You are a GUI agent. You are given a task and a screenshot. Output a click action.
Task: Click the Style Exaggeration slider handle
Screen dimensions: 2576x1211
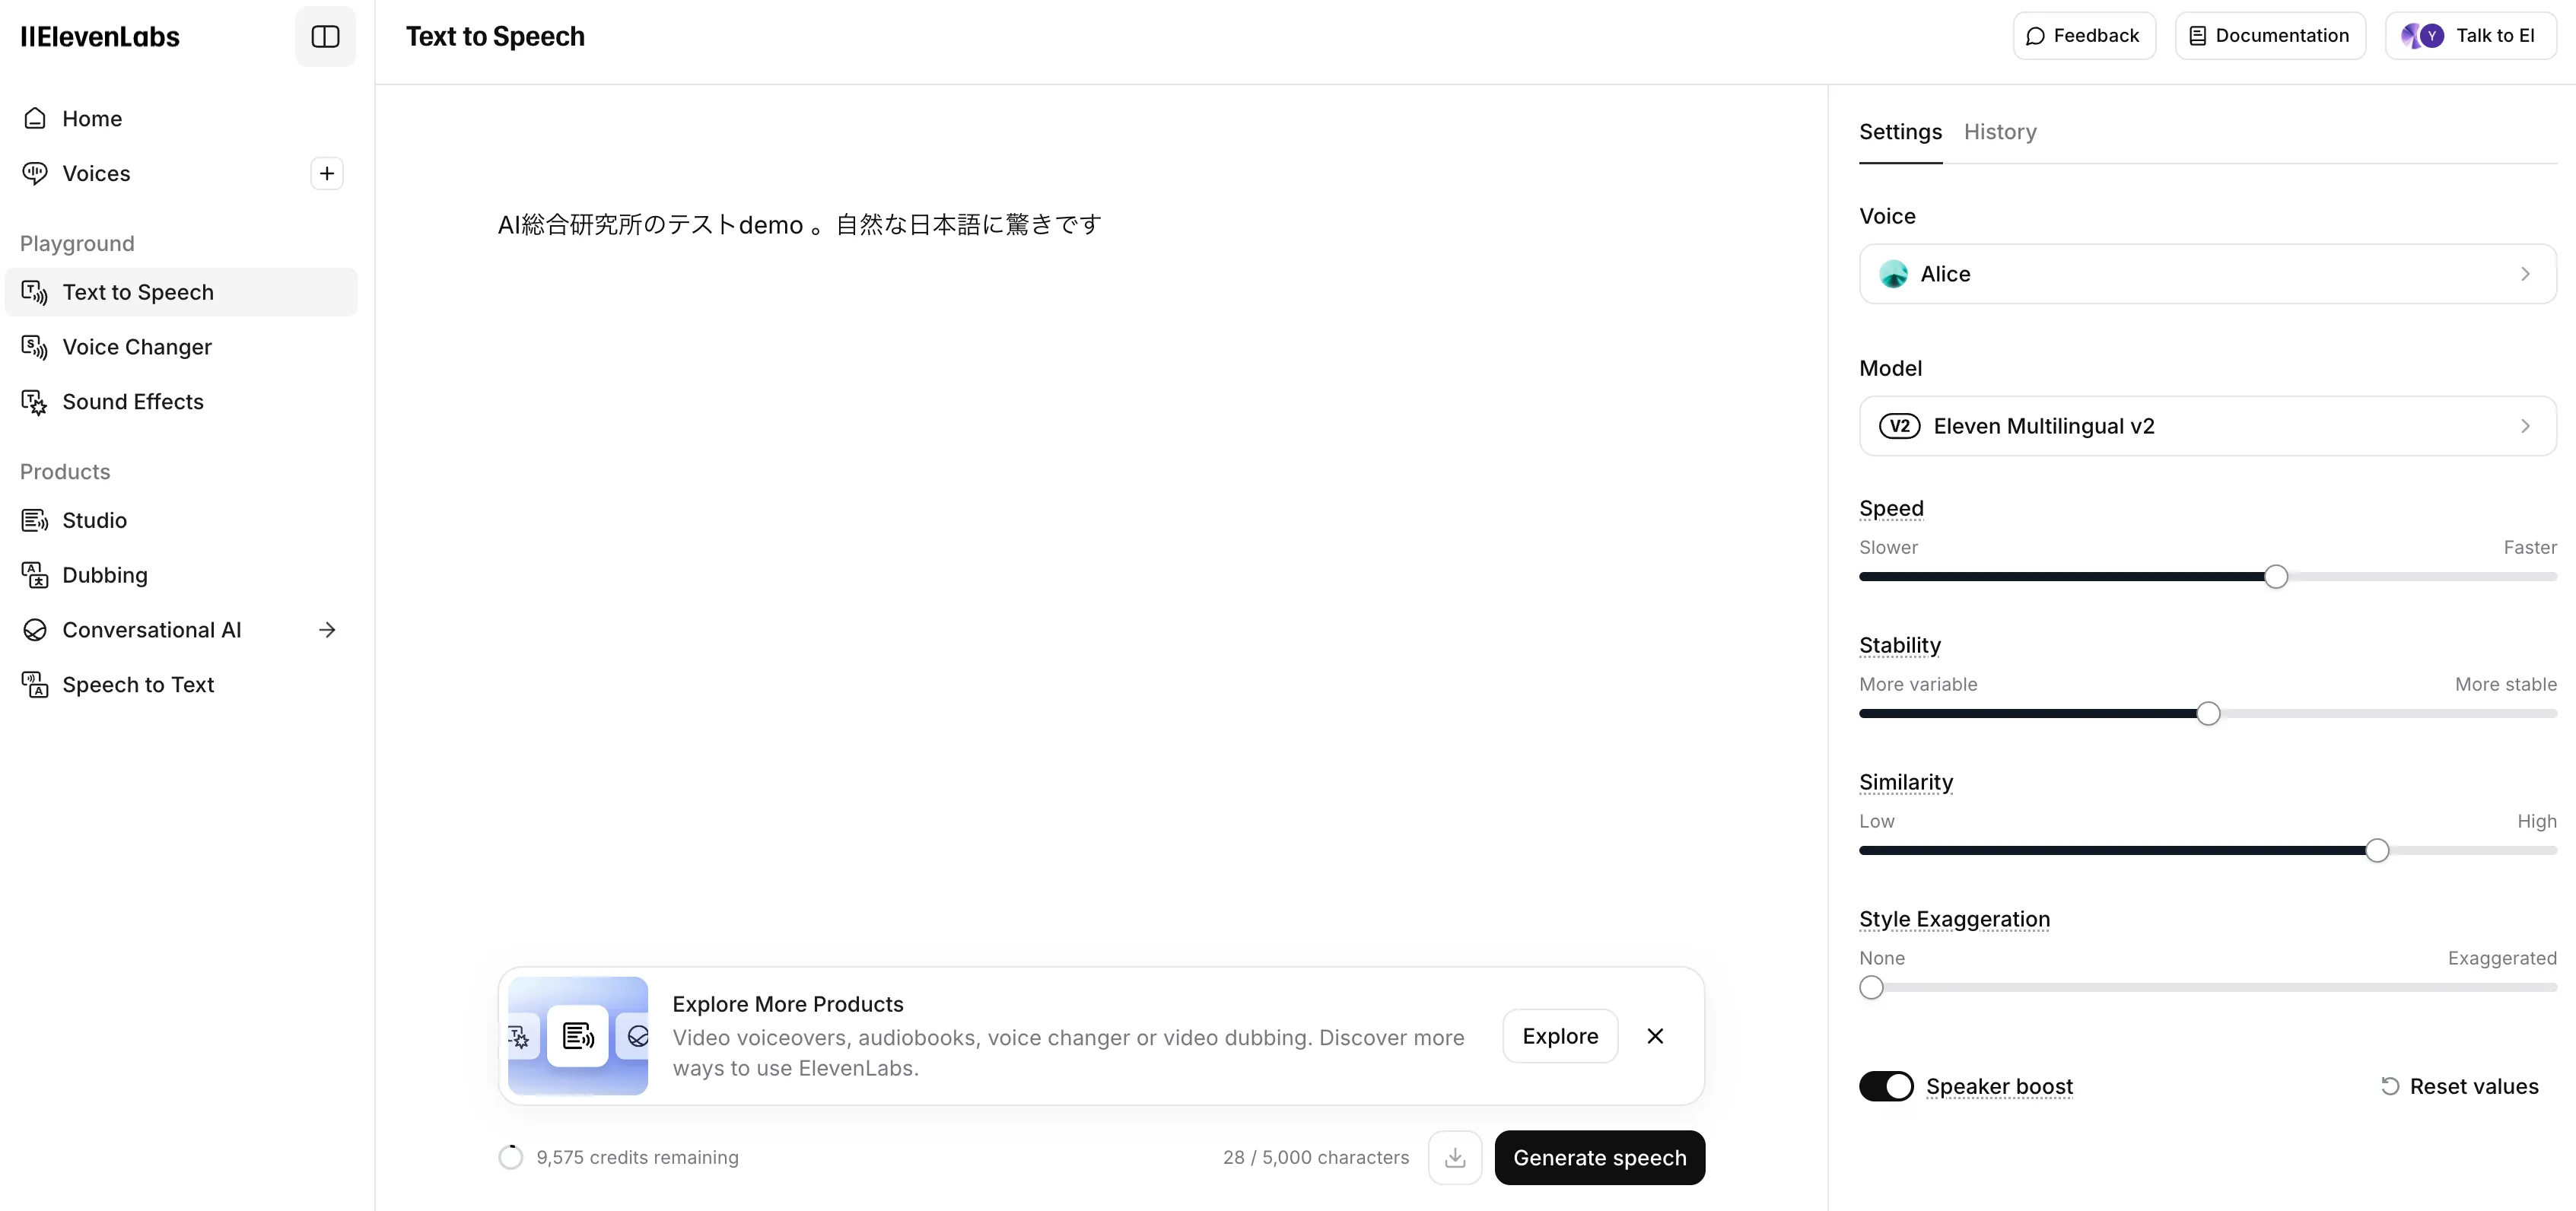click(1871, 988)
